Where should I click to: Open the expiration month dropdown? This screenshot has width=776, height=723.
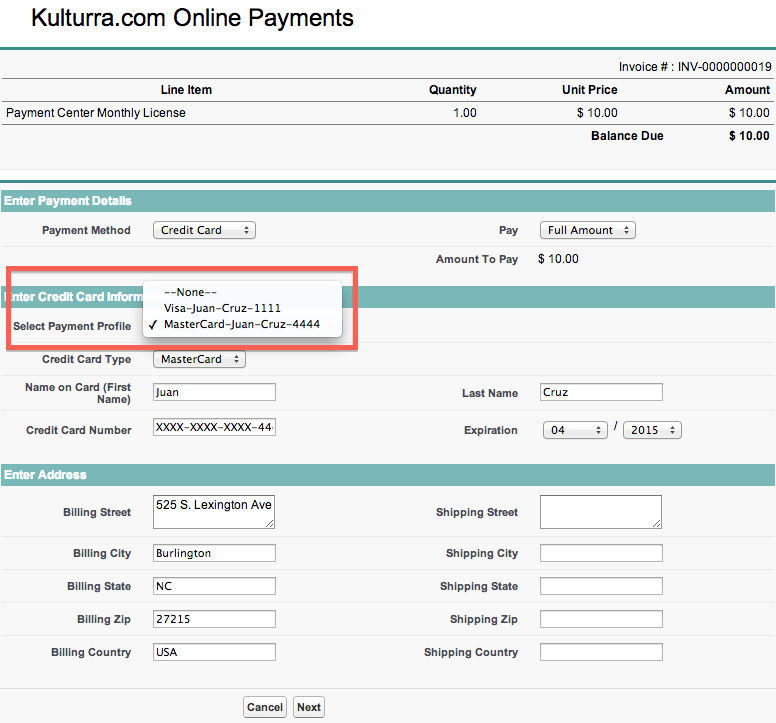tap(575, 430)
